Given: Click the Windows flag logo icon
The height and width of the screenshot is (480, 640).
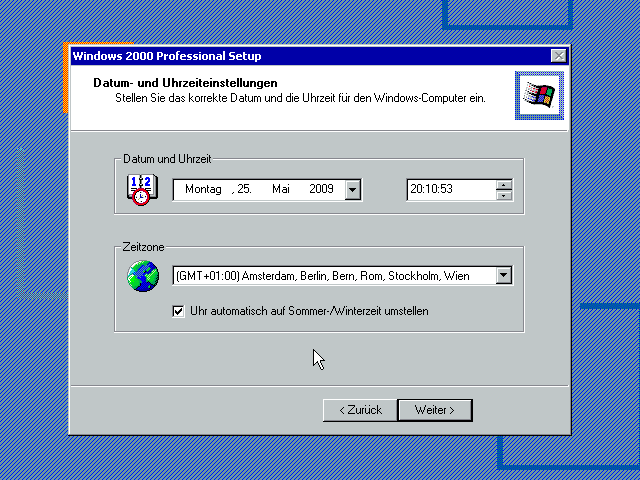Looking at the screenshot, I should pyautogui.click(x=539, y=96).
